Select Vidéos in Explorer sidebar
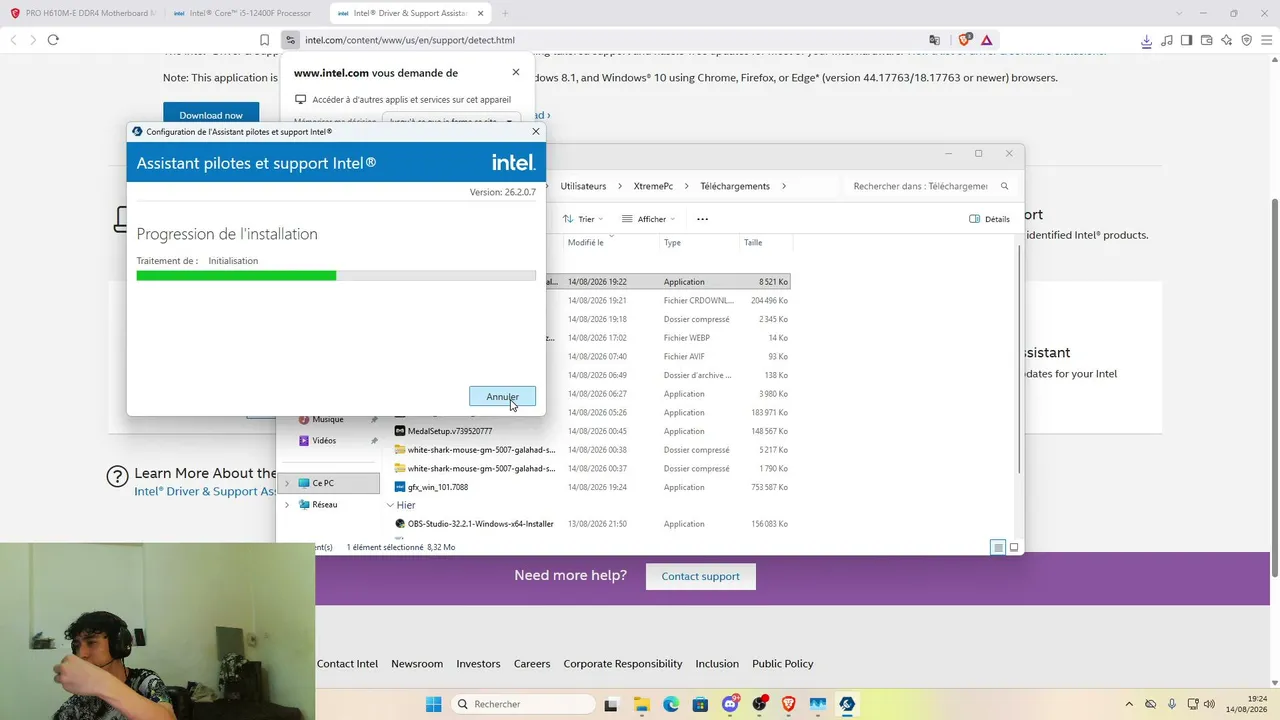 pos(324,441)
